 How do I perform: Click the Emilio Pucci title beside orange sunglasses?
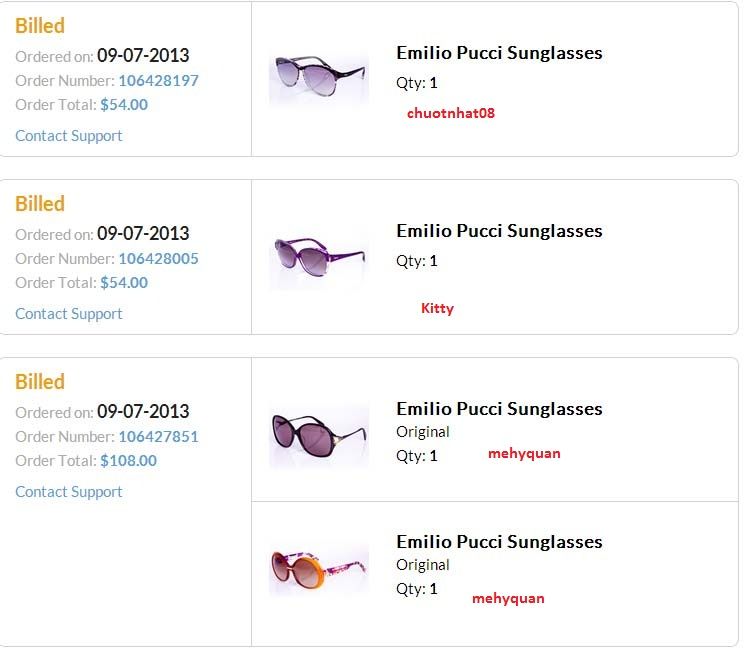pos(499,542)
